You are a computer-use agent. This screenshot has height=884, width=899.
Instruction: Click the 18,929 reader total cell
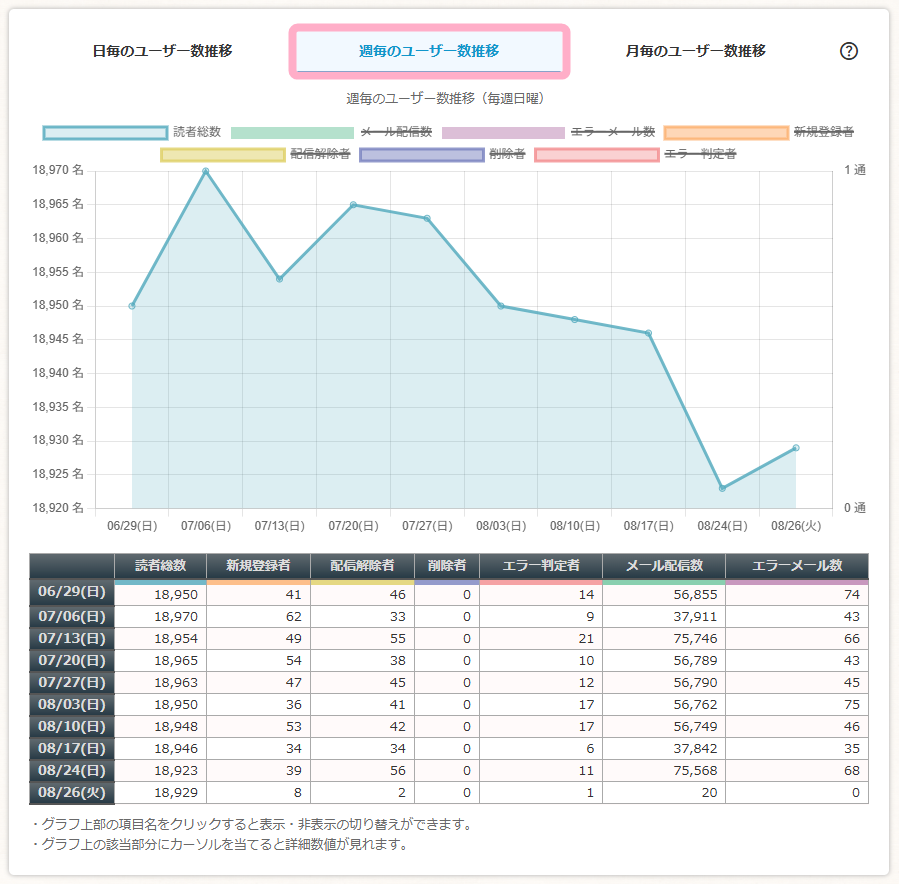point(161,792)
